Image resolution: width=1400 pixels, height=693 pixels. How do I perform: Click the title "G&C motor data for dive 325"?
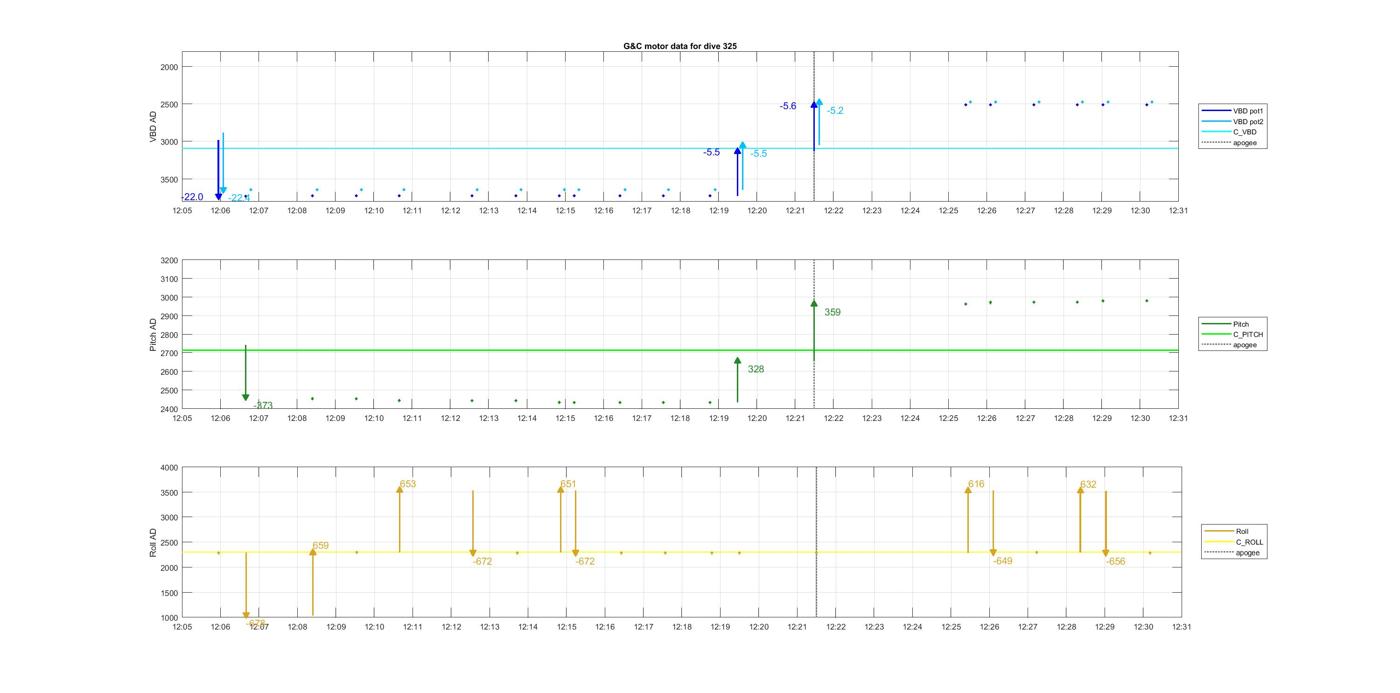point(680,46)
